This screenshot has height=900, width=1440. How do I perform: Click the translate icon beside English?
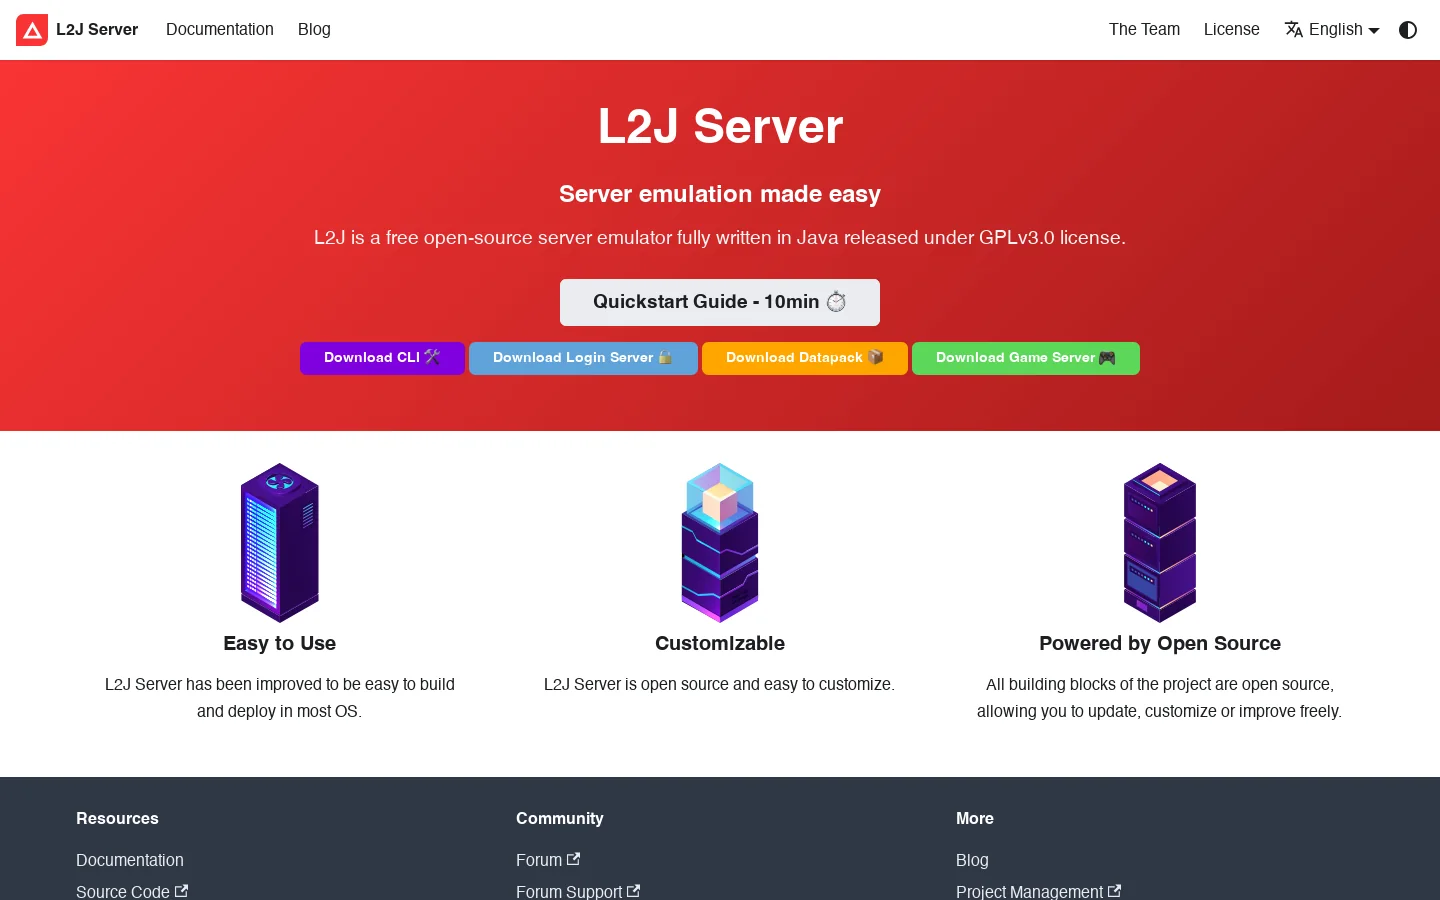1294,30
